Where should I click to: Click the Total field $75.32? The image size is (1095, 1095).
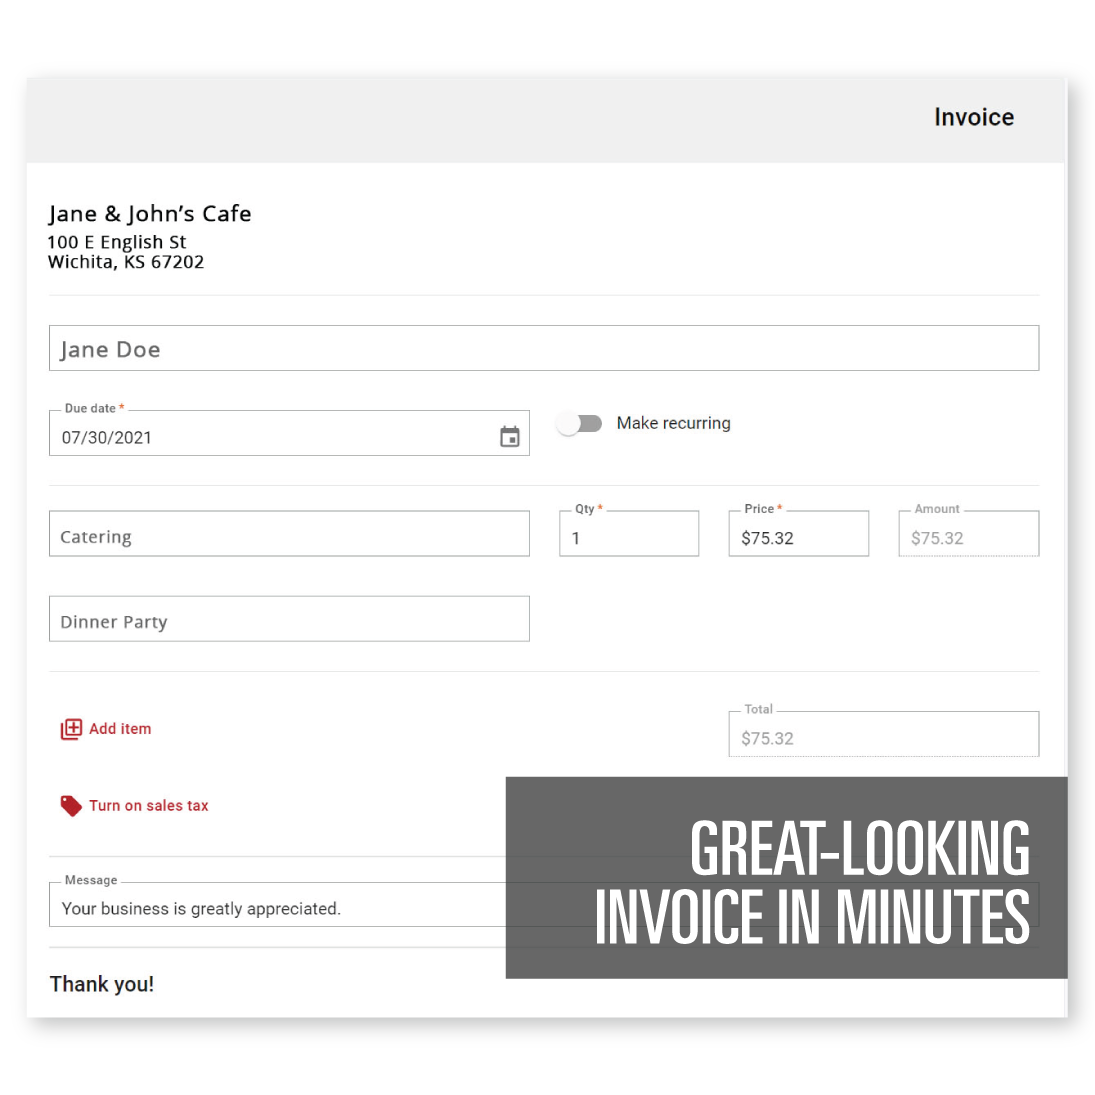(x=884, y=734)
